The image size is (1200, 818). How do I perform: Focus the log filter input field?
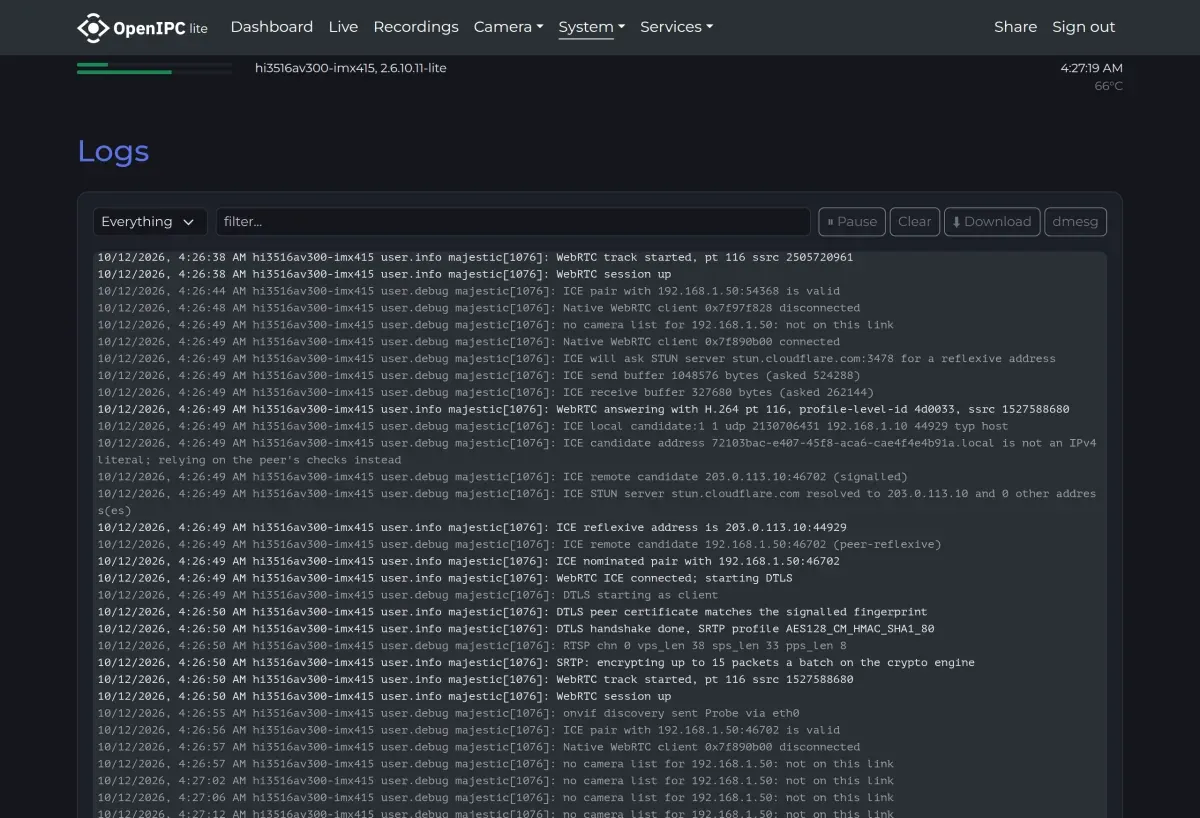coord(513,222)
